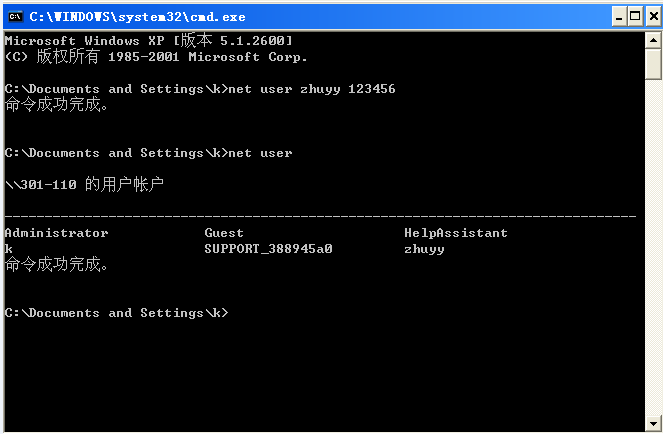Click the C:\WINDOWS\system32\cmd.exe title bar text
663x434 pixels.
pos(137,16)
